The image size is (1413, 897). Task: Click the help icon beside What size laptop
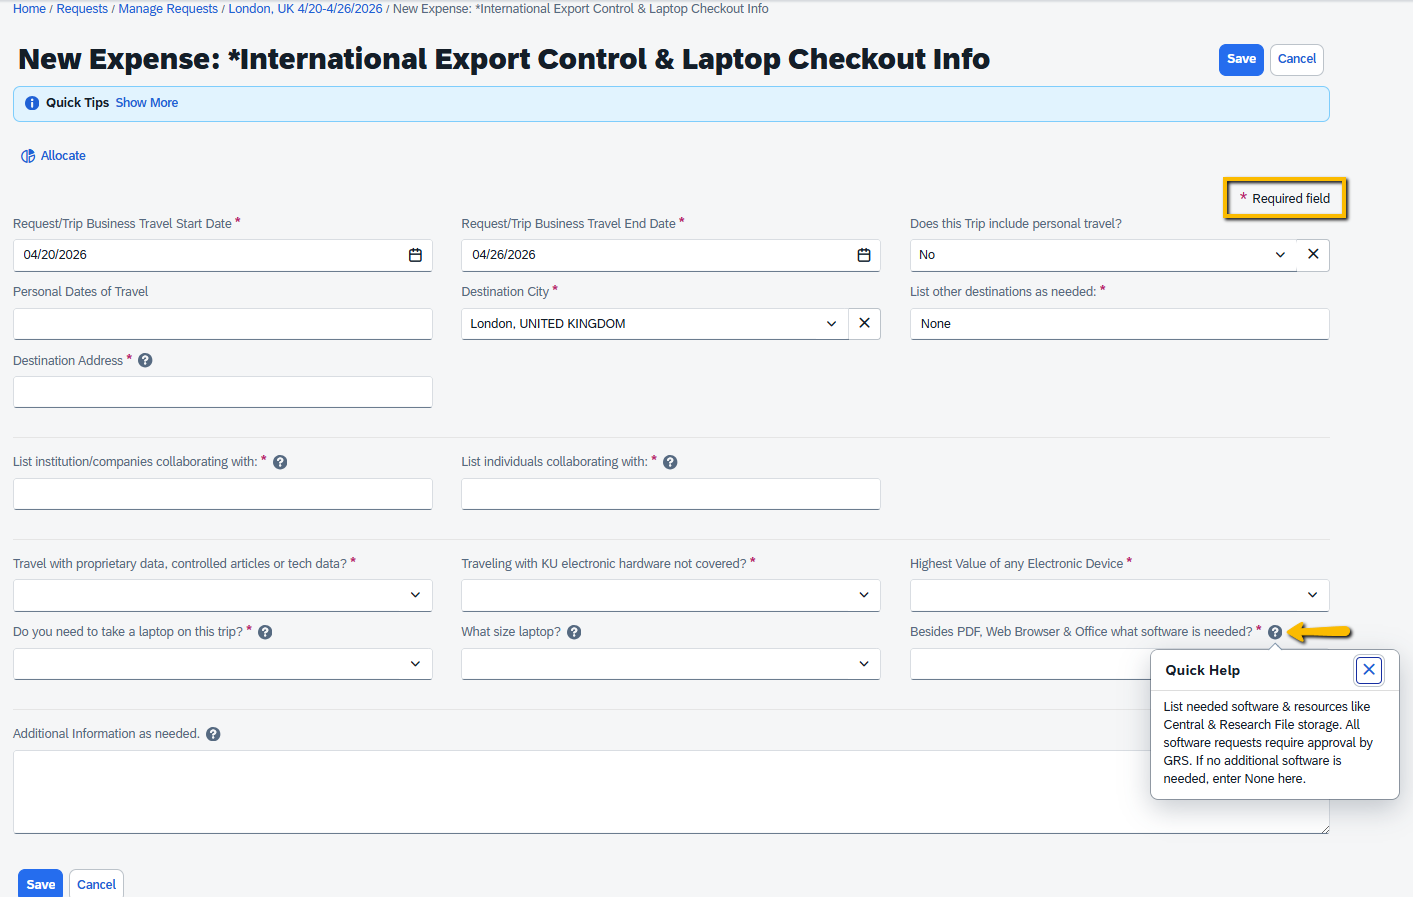click(x=574, y=631)
